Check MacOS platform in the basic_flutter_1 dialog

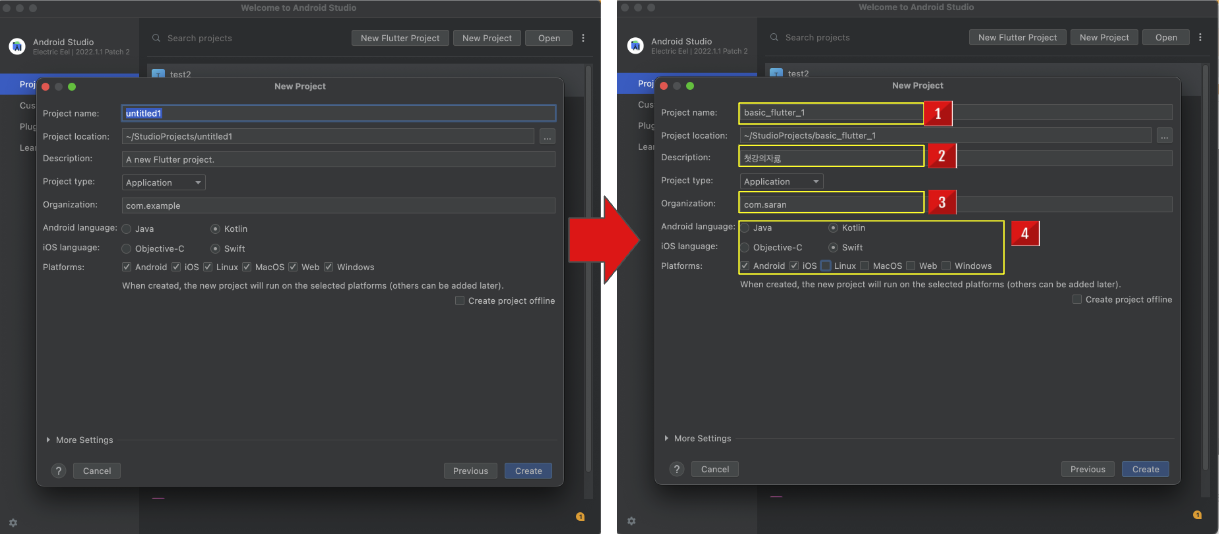[864, 266]
